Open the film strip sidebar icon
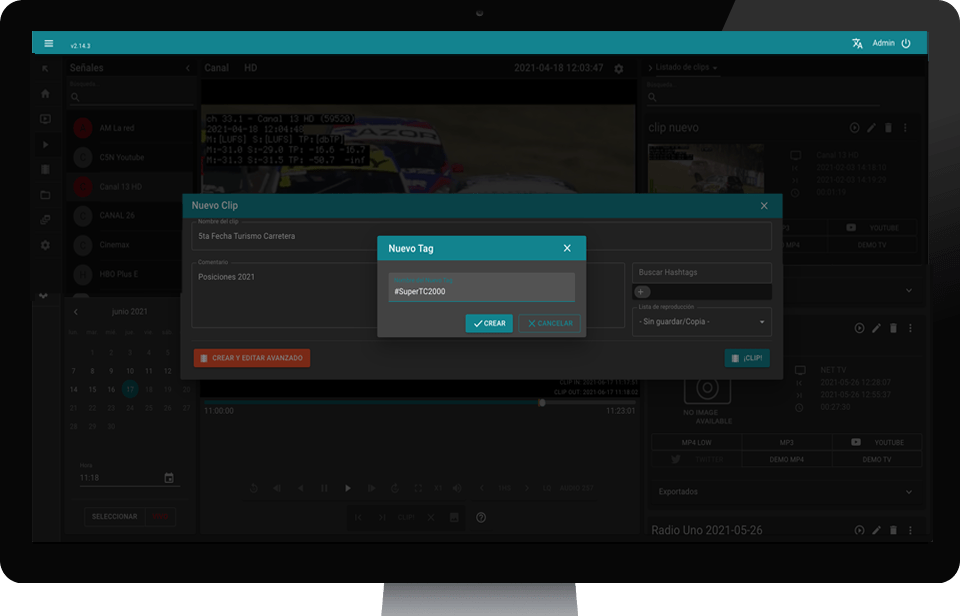The width and height of the screenshot is (960, 616). click(45, 170)
